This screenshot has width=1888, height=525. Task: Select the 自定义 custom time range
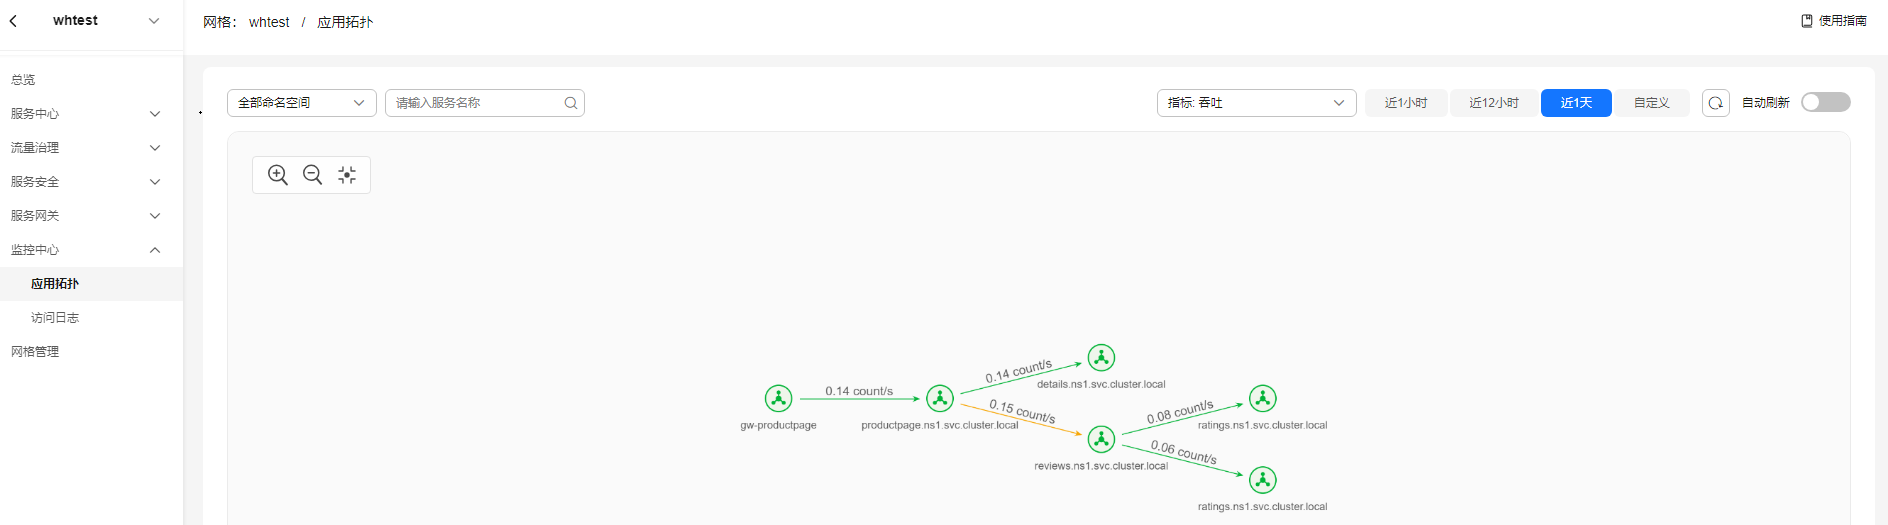pyautogui.click(x=1652, y=103)
